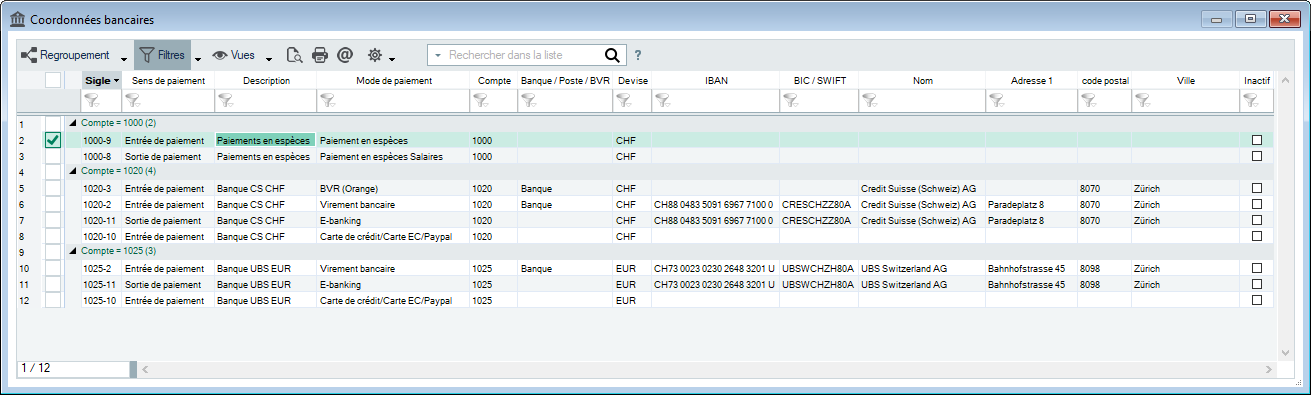Click the filter funnel under code postal
The height and width of the screenshot is (395, 1311).
coord(1089,99)
